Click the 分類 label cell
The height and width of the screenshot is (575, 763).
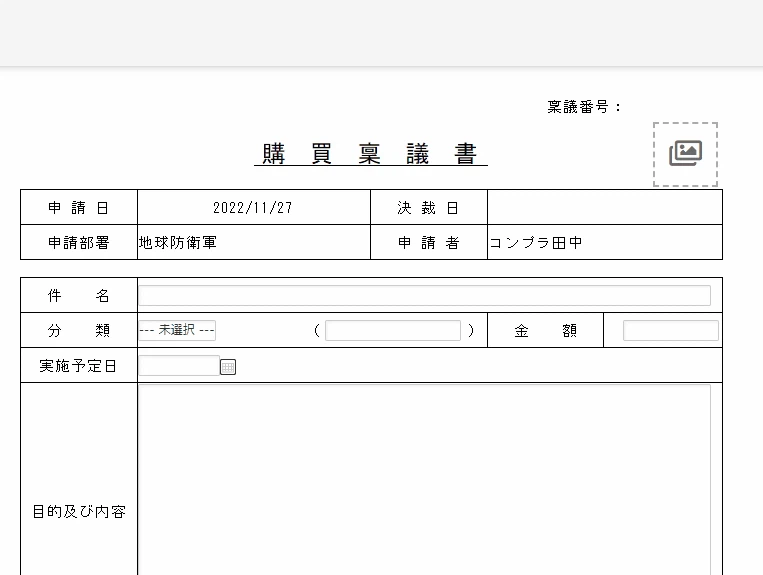click(79, 330)
